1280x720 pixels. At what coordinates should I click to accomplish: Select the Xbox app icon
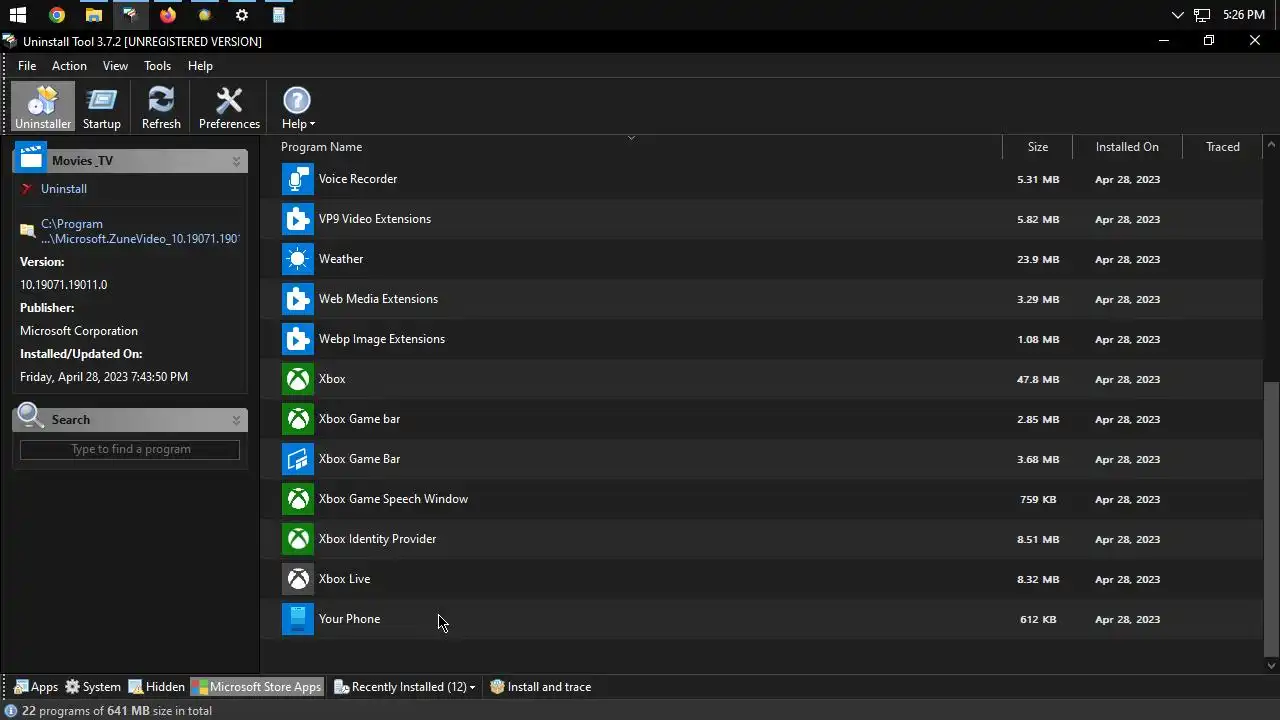pyautogui.click(x=298, y=379)
